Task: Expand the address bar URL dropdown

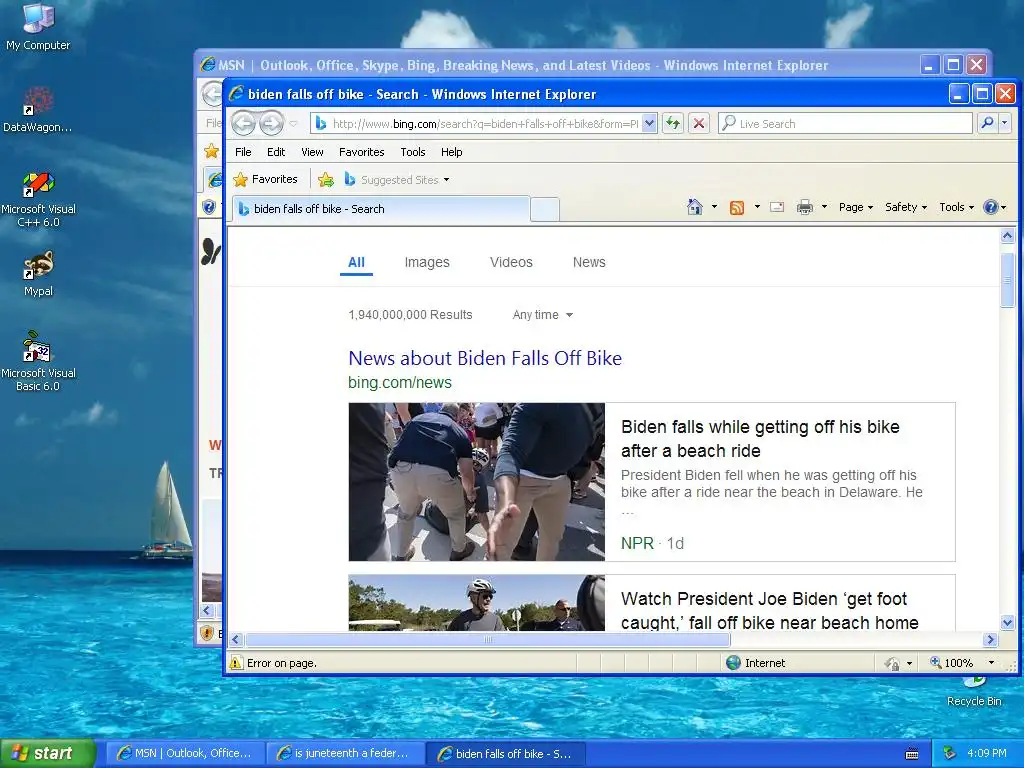Action: pyautogui.click(x=649, y=123)
